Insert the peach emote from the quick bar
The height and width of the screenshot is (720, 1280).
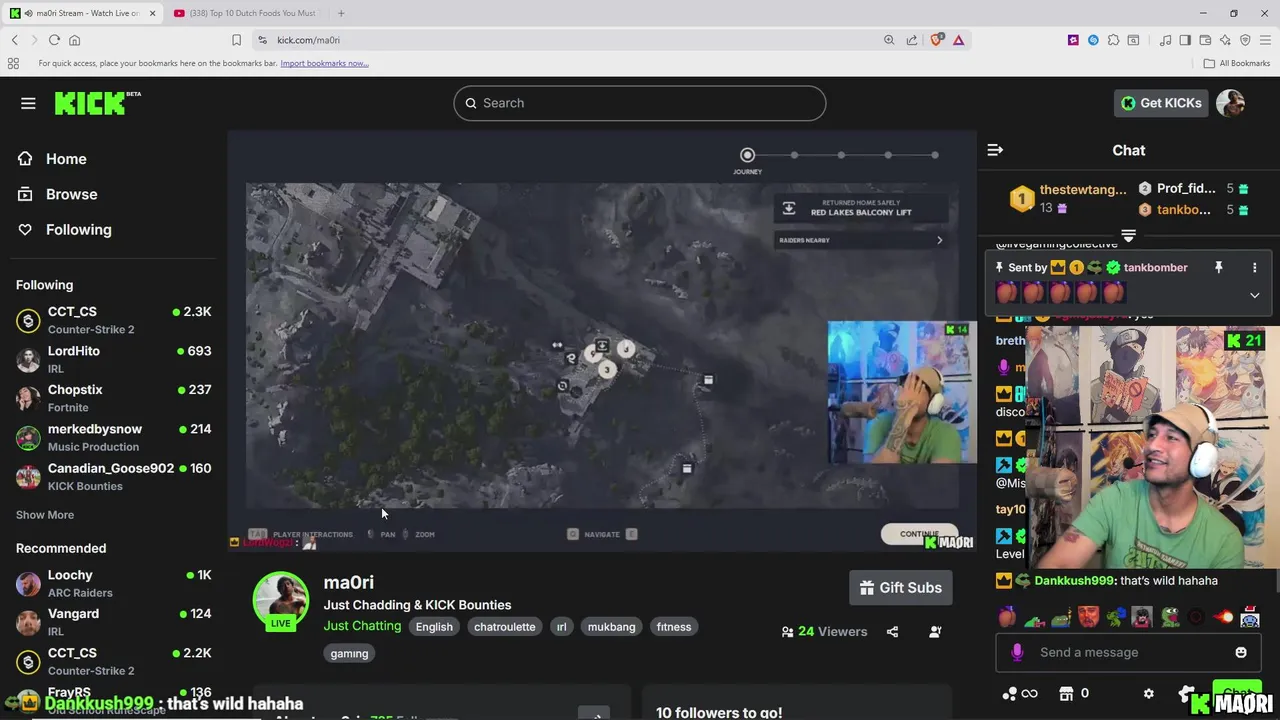click(1007, 617)
